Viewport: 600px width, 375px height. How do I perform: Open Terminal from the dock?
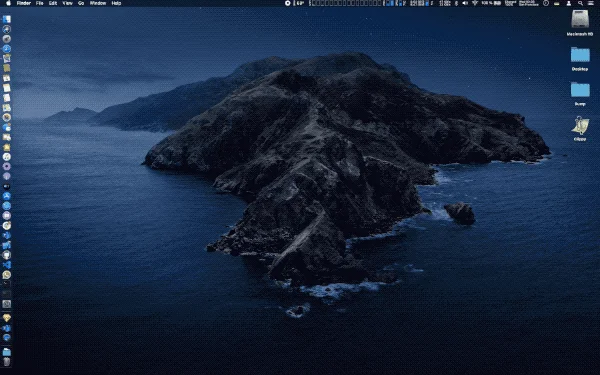coord(7,284)
